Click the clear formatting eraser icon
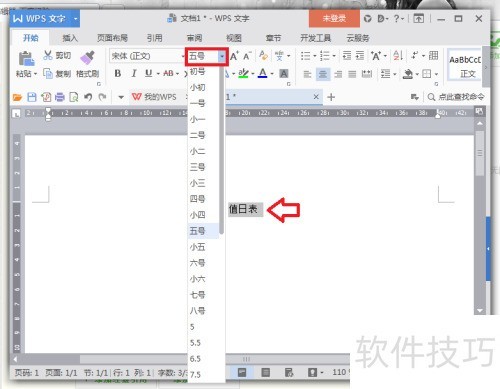The width and height of the screenshot is (500, 389). [263, 55]
